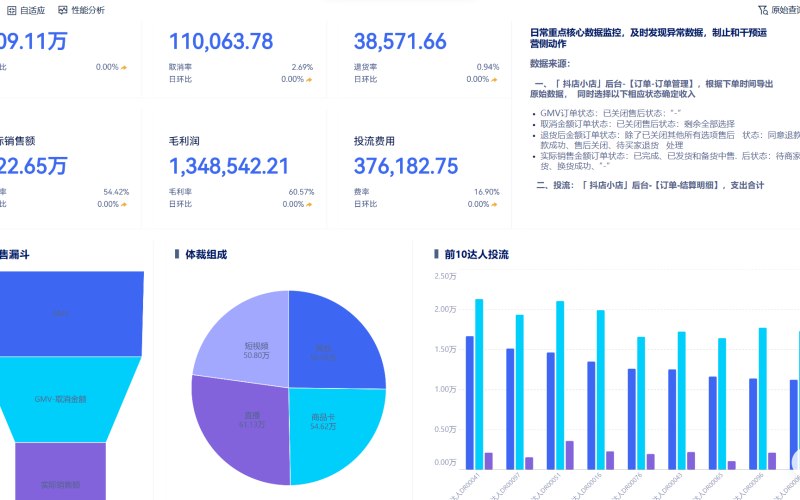
Task: Click the 投流费用 card title
Action: click(374, 141)
